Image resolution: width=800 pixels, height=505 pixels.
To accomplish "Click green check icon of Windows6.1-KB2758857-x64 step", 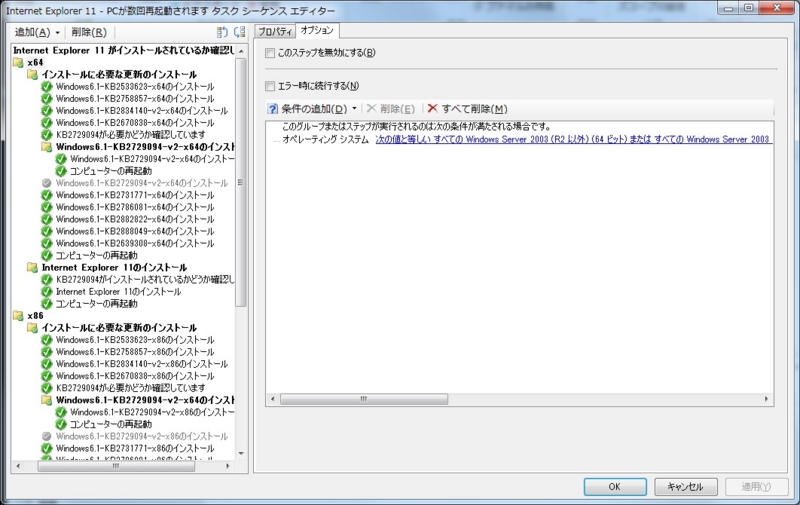I will 47,98.
